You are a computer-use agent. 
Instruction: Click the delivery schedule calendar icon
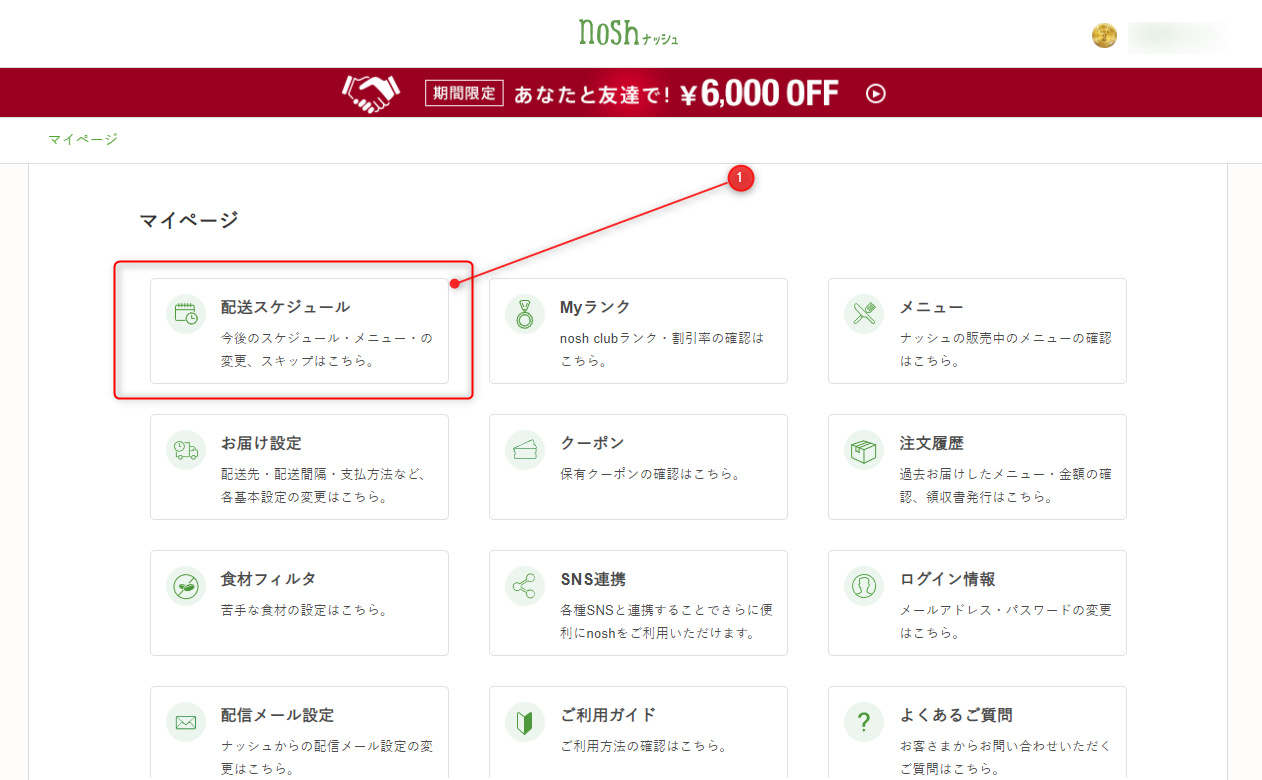click(x=186, y=314)
